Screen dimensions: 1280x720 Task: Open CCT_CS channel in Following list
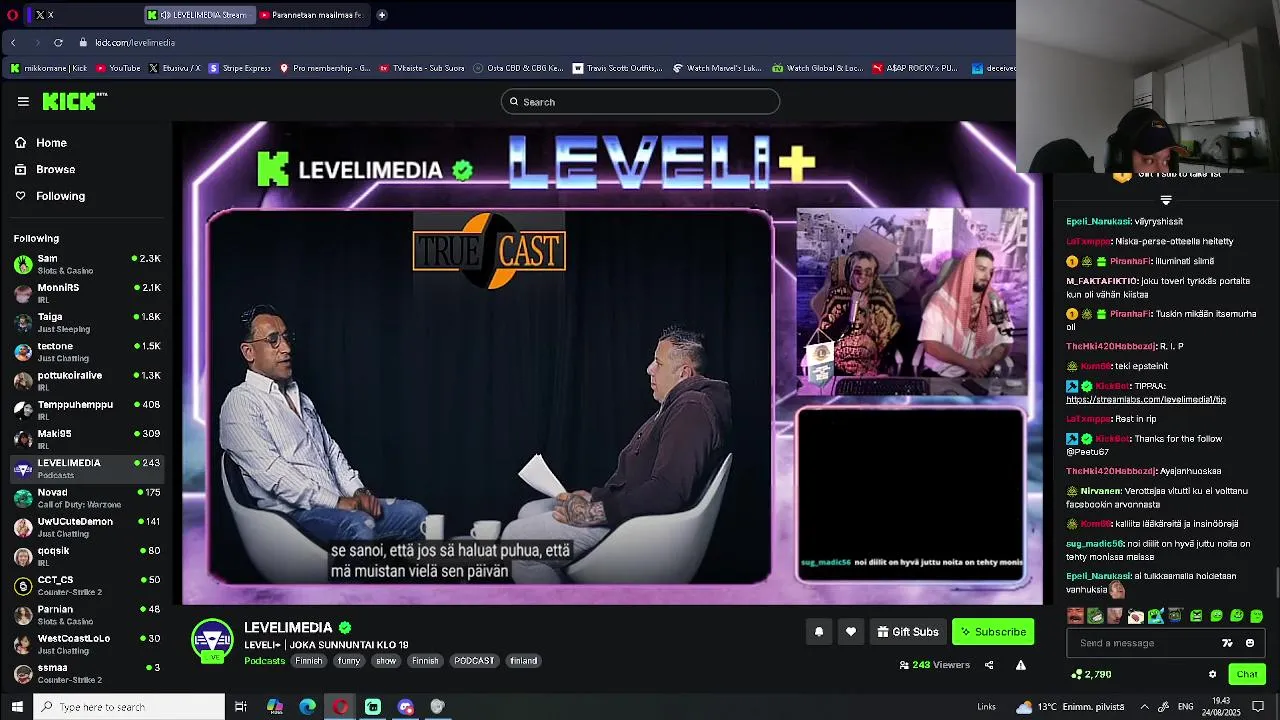pos(86,585)
